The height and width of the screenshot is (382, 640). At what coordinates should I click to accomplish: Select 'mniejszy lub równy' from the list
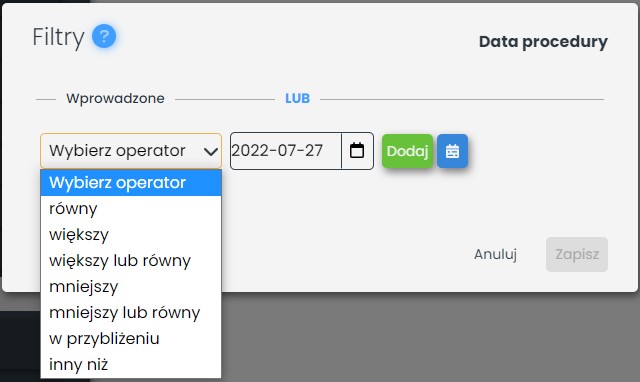131,313
